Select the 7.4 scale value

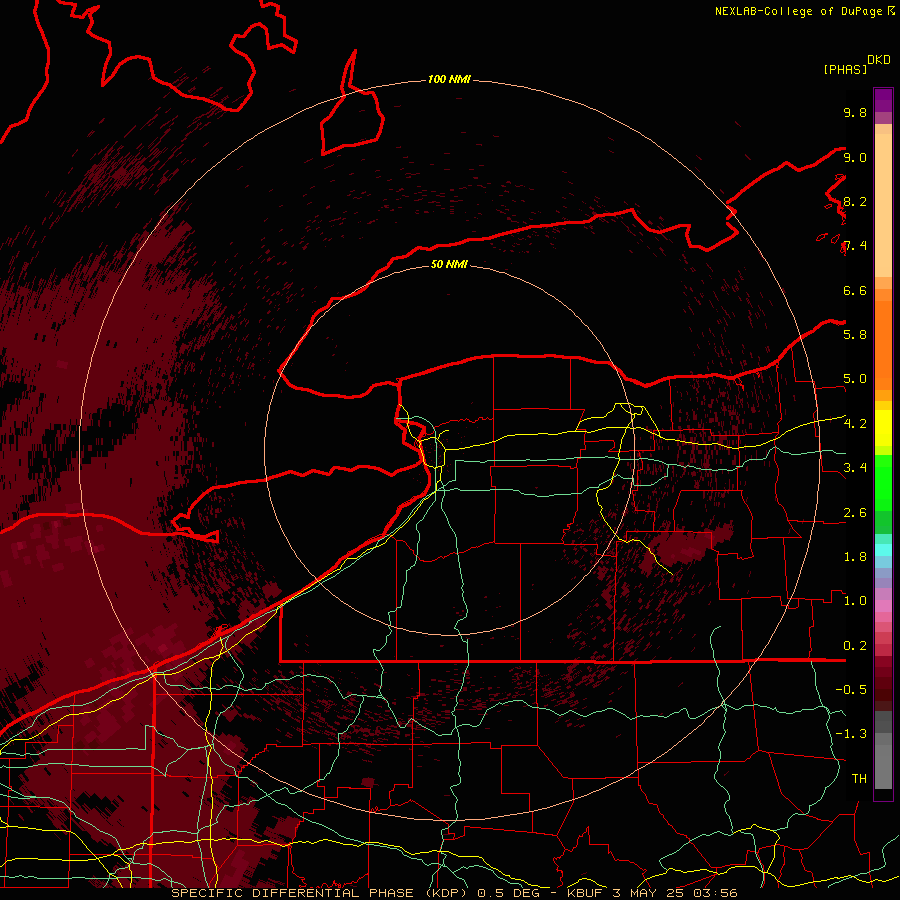855,246
